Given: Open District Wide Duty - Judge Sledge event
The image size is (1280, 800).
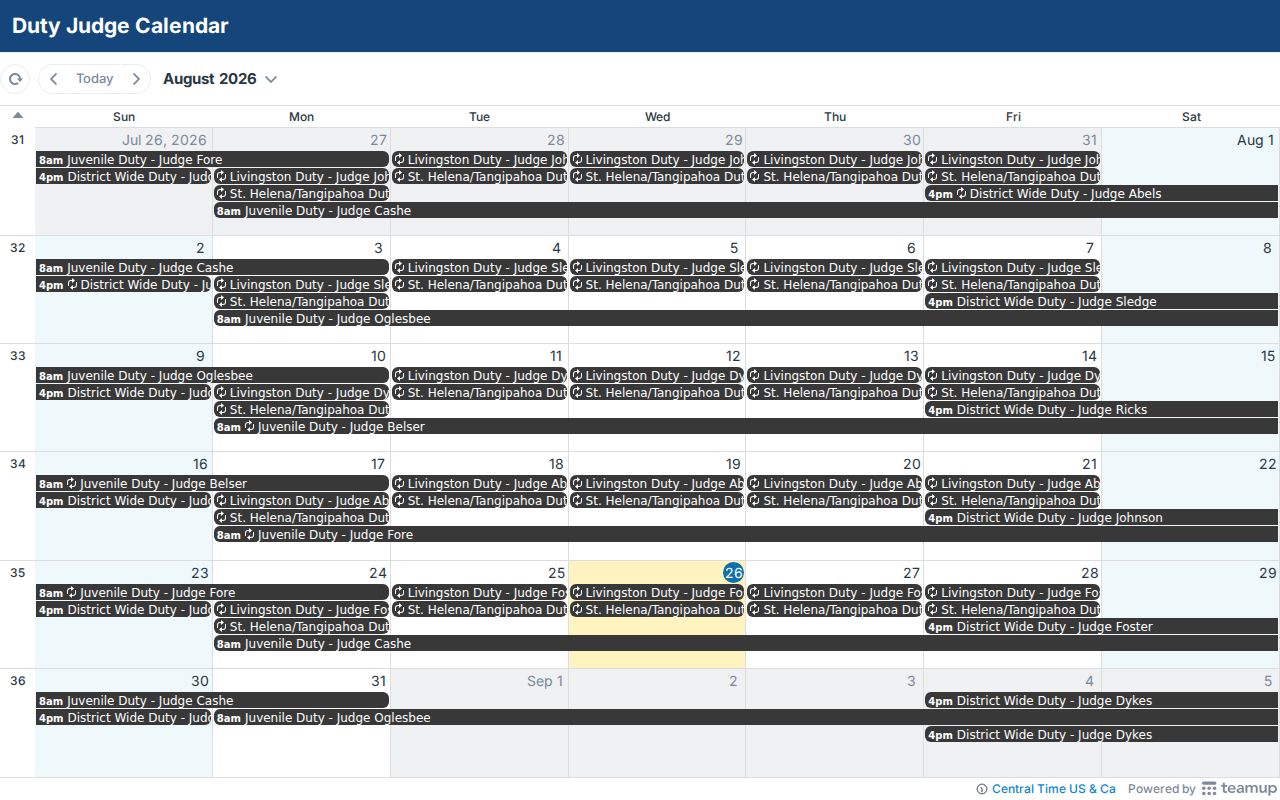Looking at the screenshot, I should point(1101,302).
